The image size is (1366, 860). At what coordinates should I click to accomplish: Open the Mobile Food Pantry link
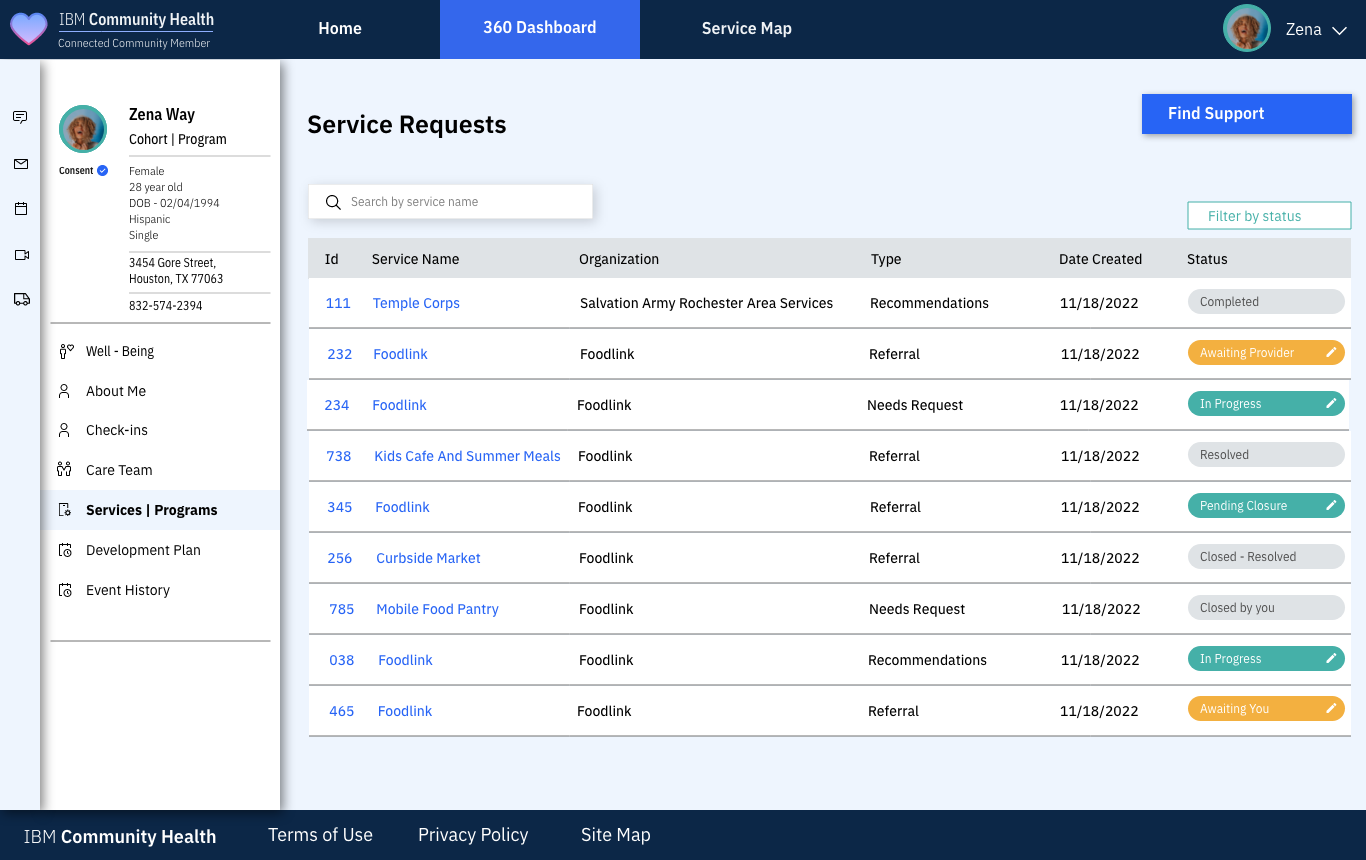[x=437, y=609]
